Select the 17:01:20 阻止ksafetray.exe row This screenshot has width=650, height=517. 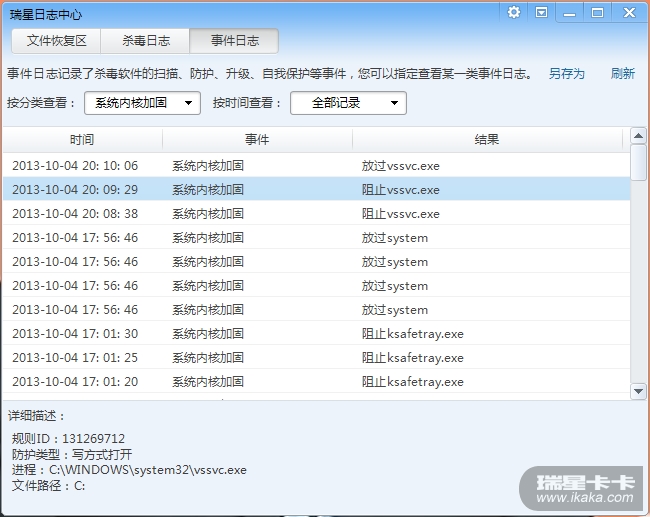pyautogui.click(x=317, y=381)
